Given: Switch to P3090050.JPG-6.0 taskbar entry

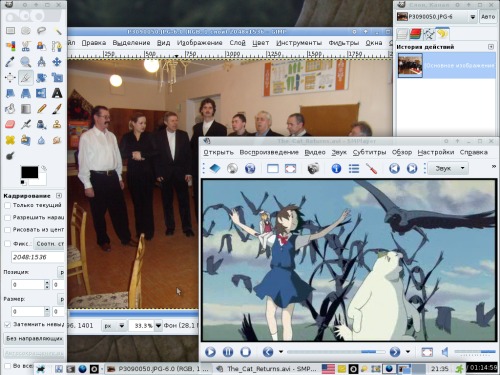Looking at the screenshot, I should tap(159, 369).
